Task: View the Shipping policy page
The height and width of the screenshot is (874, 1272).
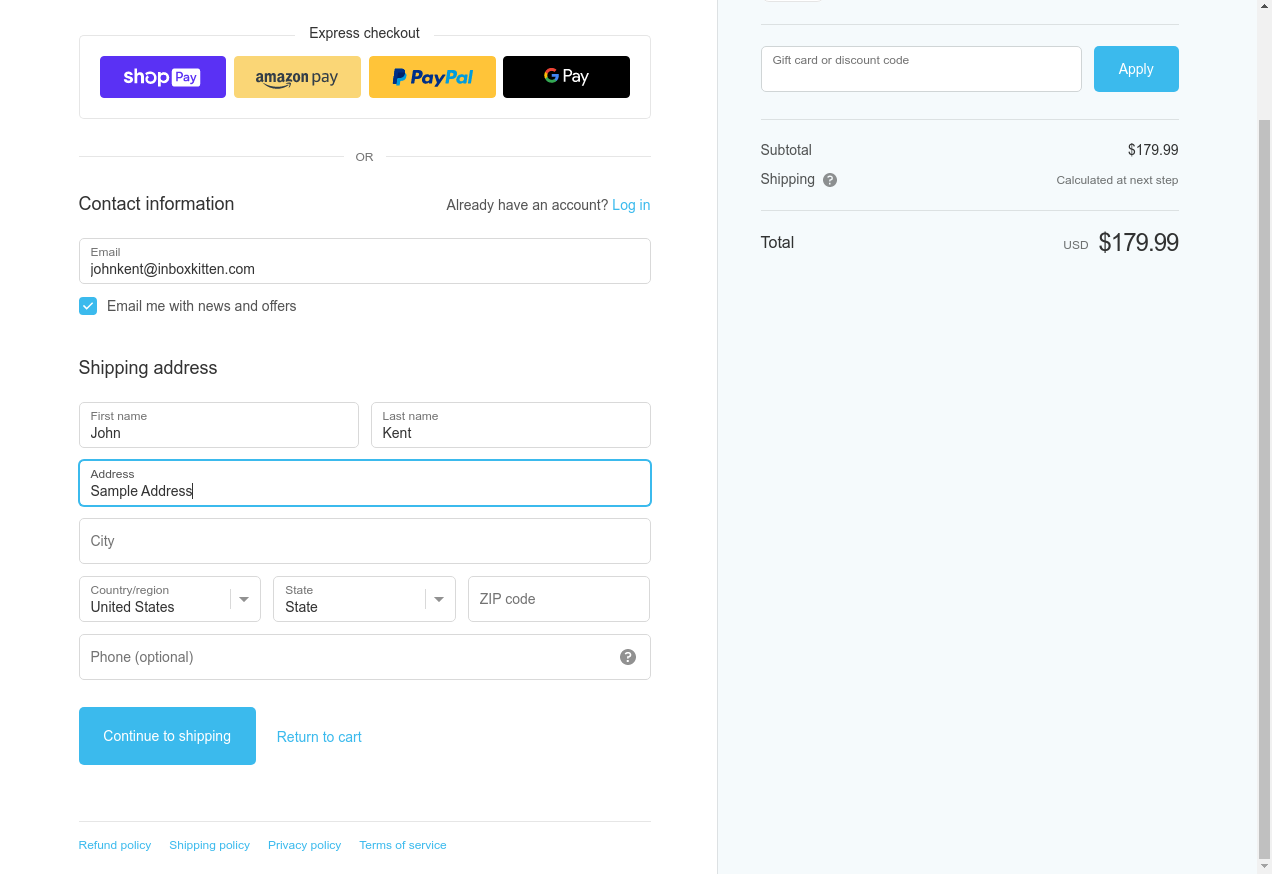Action: 210,845
